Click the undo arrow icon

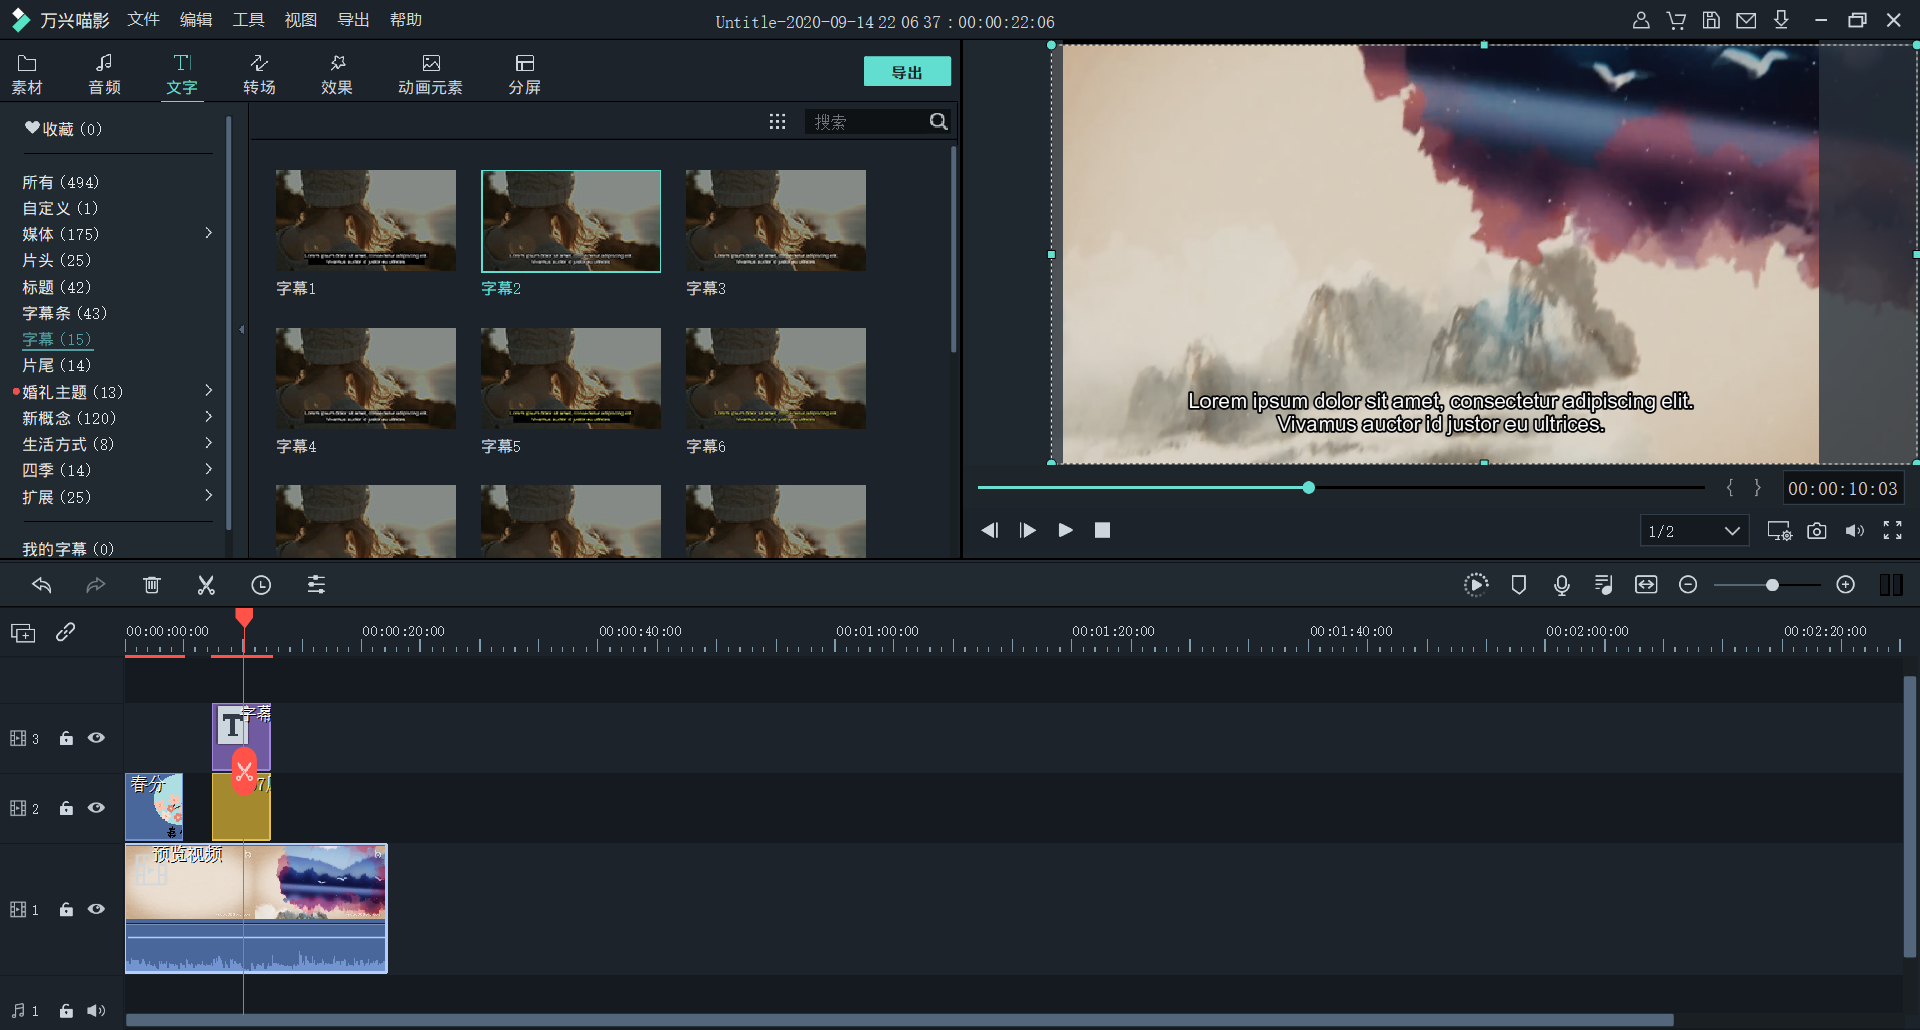pyautogui.click(x=42, y=585)
